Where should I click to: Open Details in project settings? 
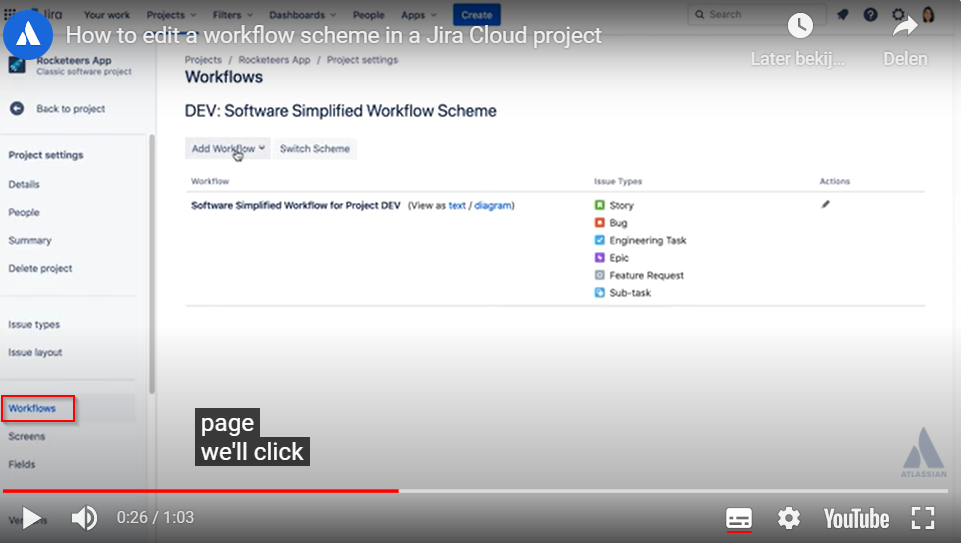click(x=24, y=185)
